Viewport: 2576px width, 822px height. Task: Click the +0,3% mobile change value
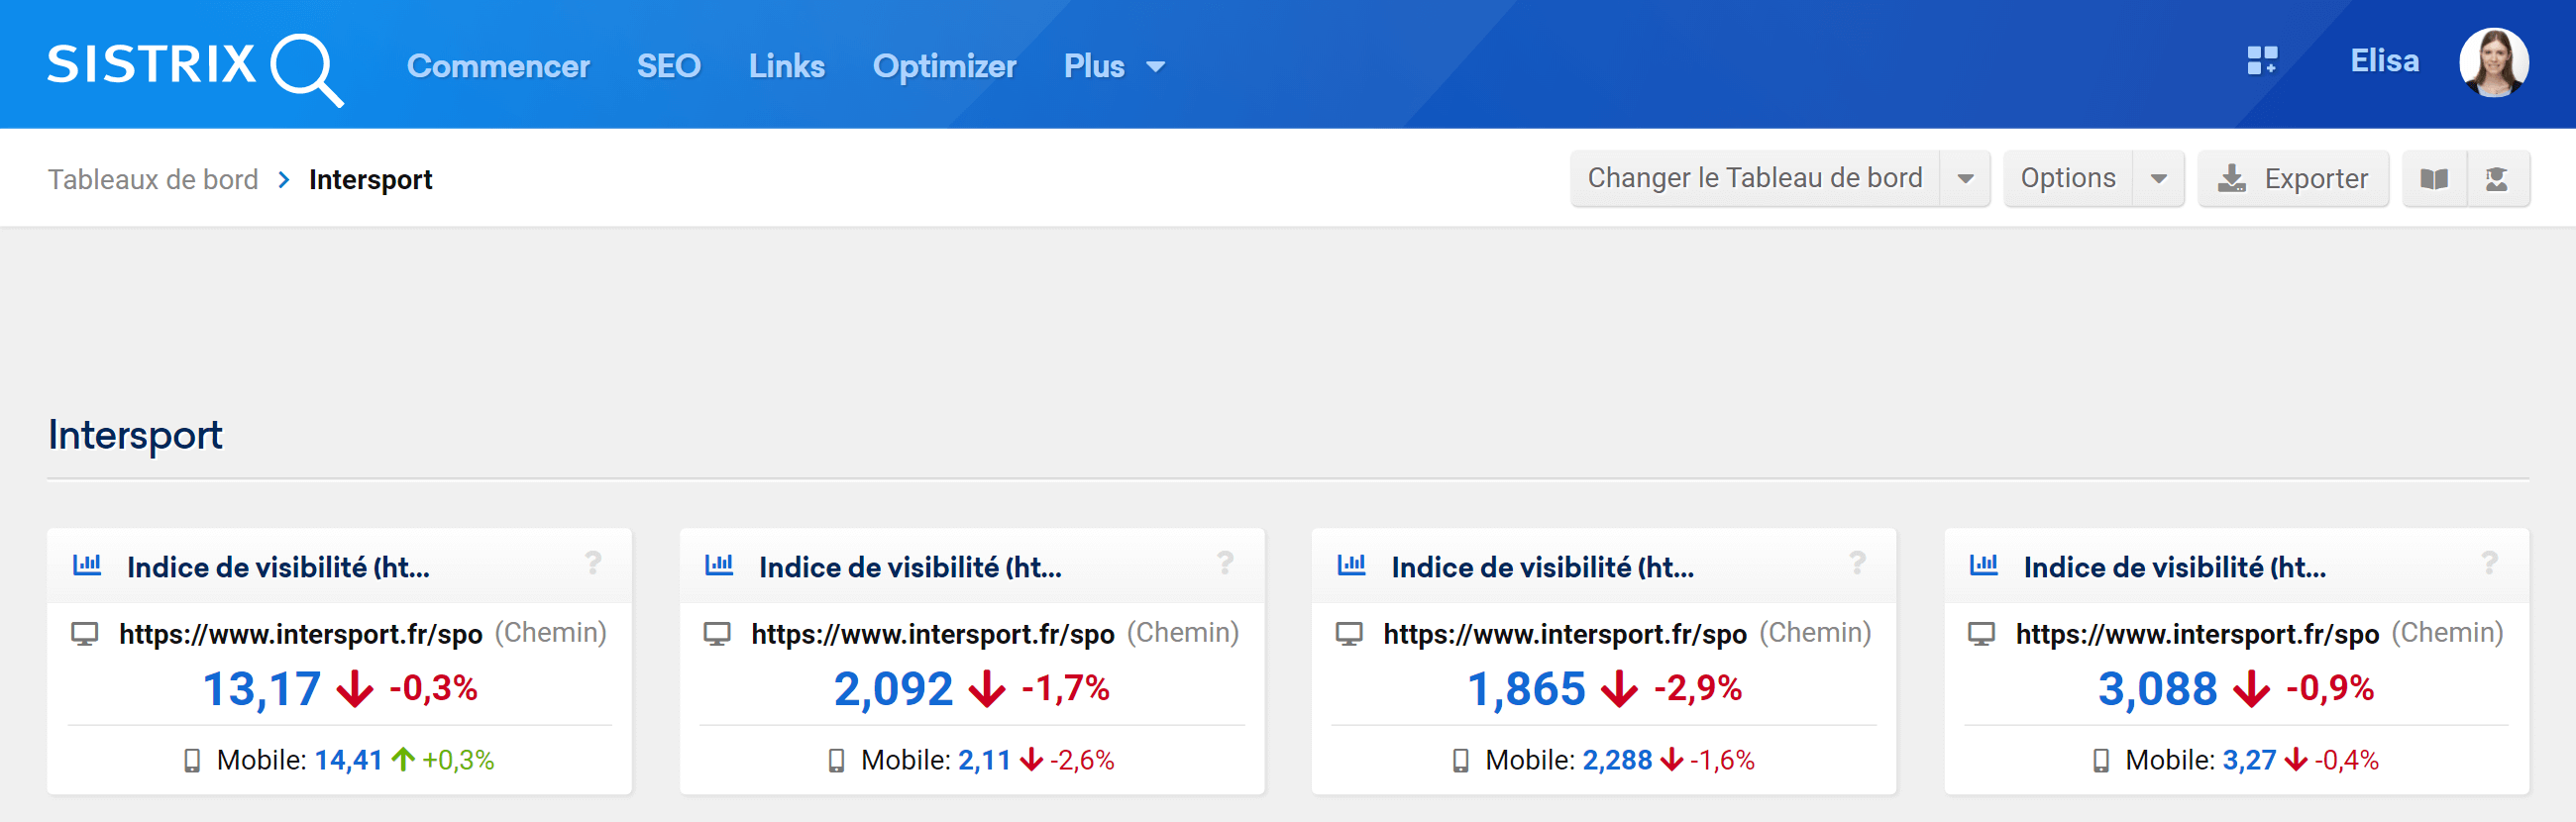[x=458, y=761]
